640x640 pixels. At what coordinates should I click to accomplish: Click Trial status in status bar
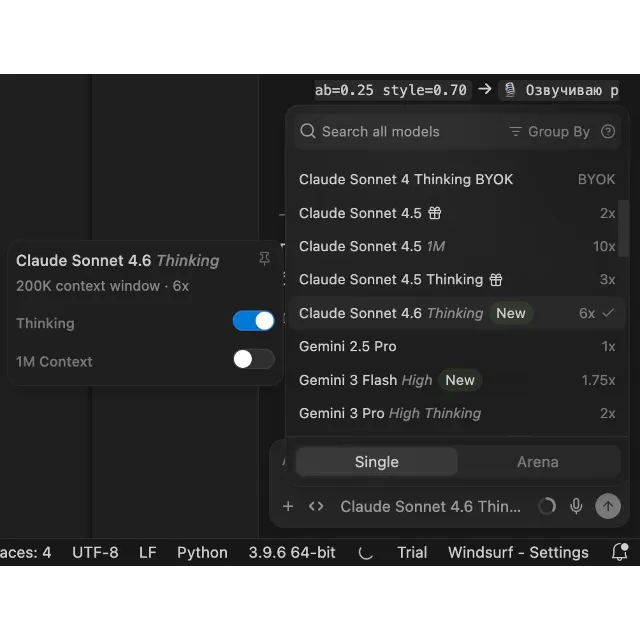pos(412,552)
